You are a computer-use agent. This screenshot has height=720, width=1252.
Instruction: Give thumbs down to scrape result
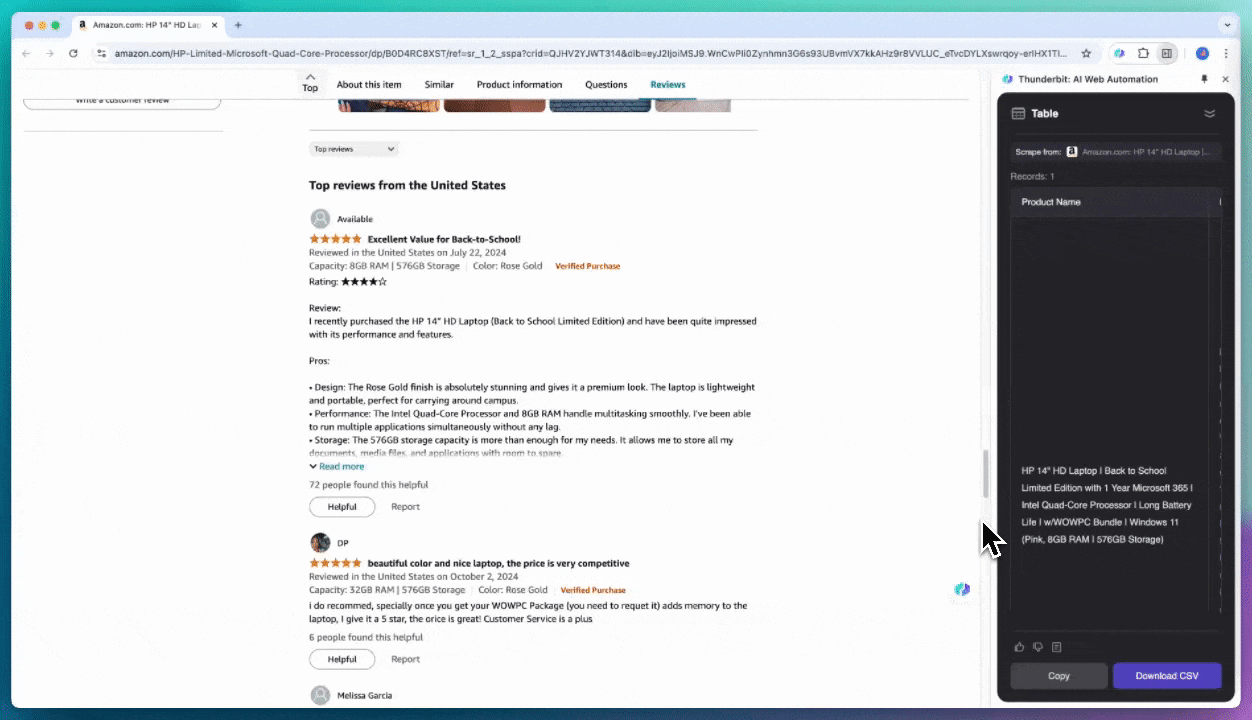pos(1038,647)
